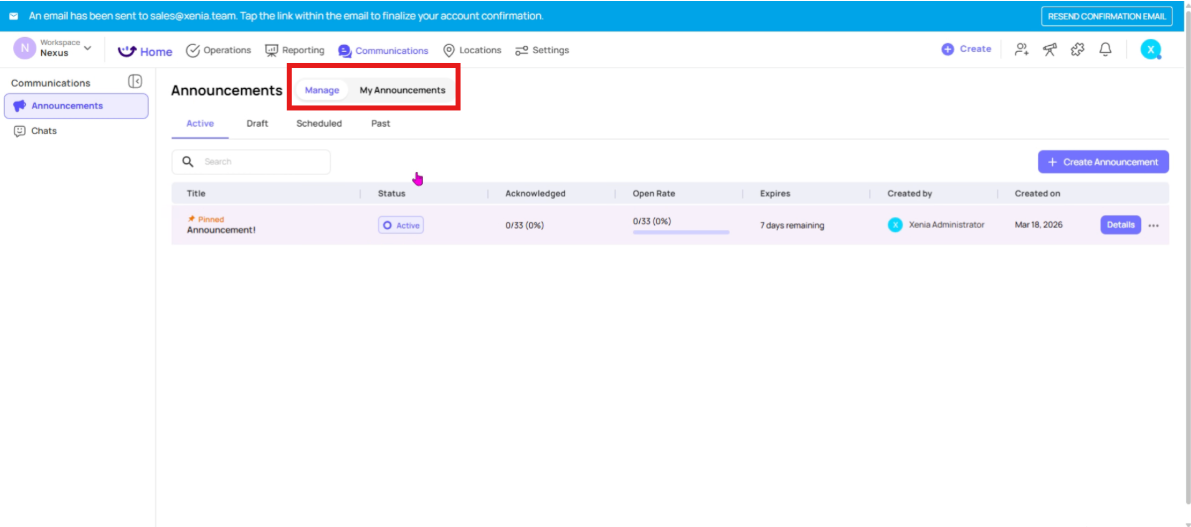Click the Open Rate progress bar
1191x527 pixels.
click(x=681, y=232)
